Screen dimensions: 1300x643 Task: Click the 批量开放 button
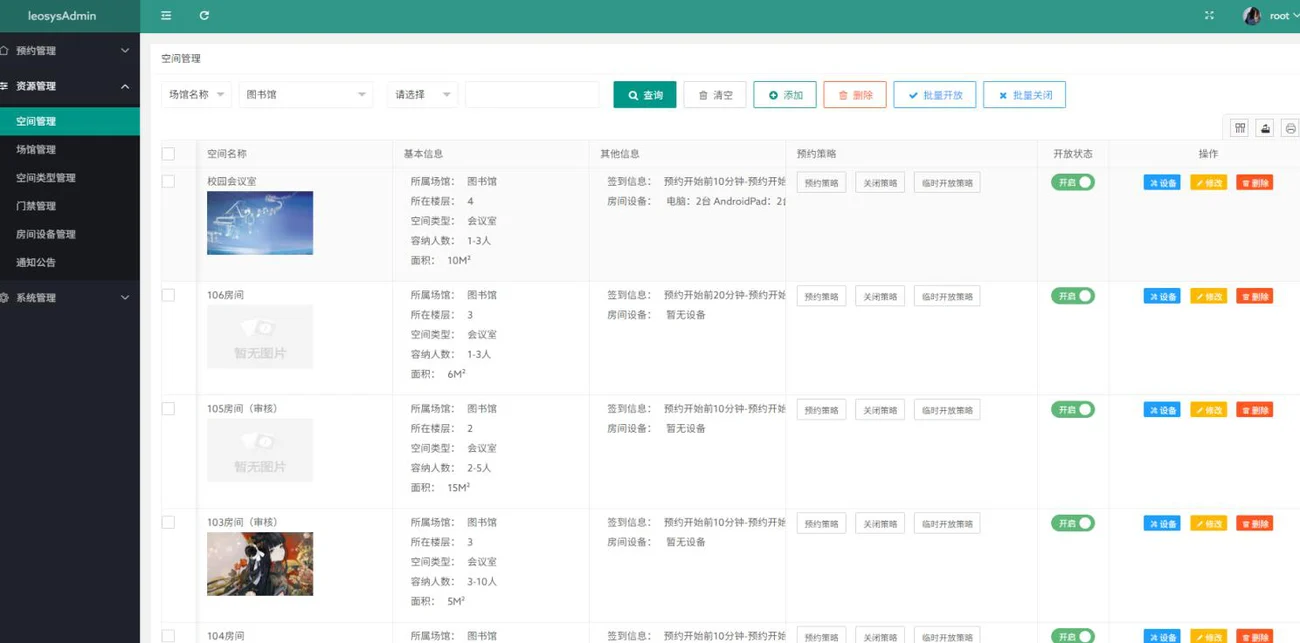click(x=935, y=95)
